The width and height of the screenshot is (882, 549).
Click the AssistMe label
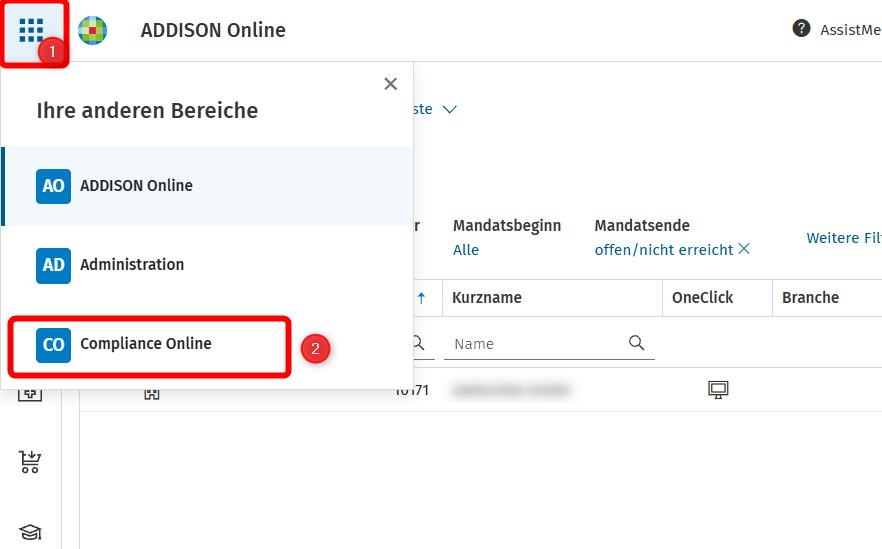pos(850,30)
